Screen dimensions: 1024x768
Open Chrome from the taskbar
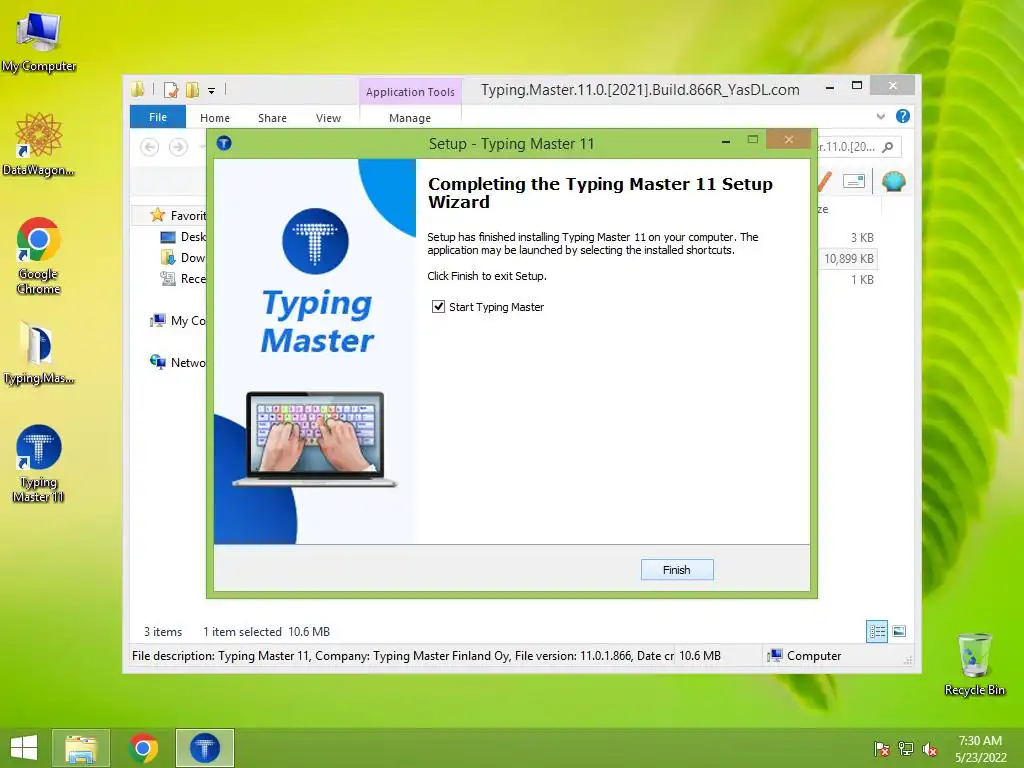pos(143,748)
